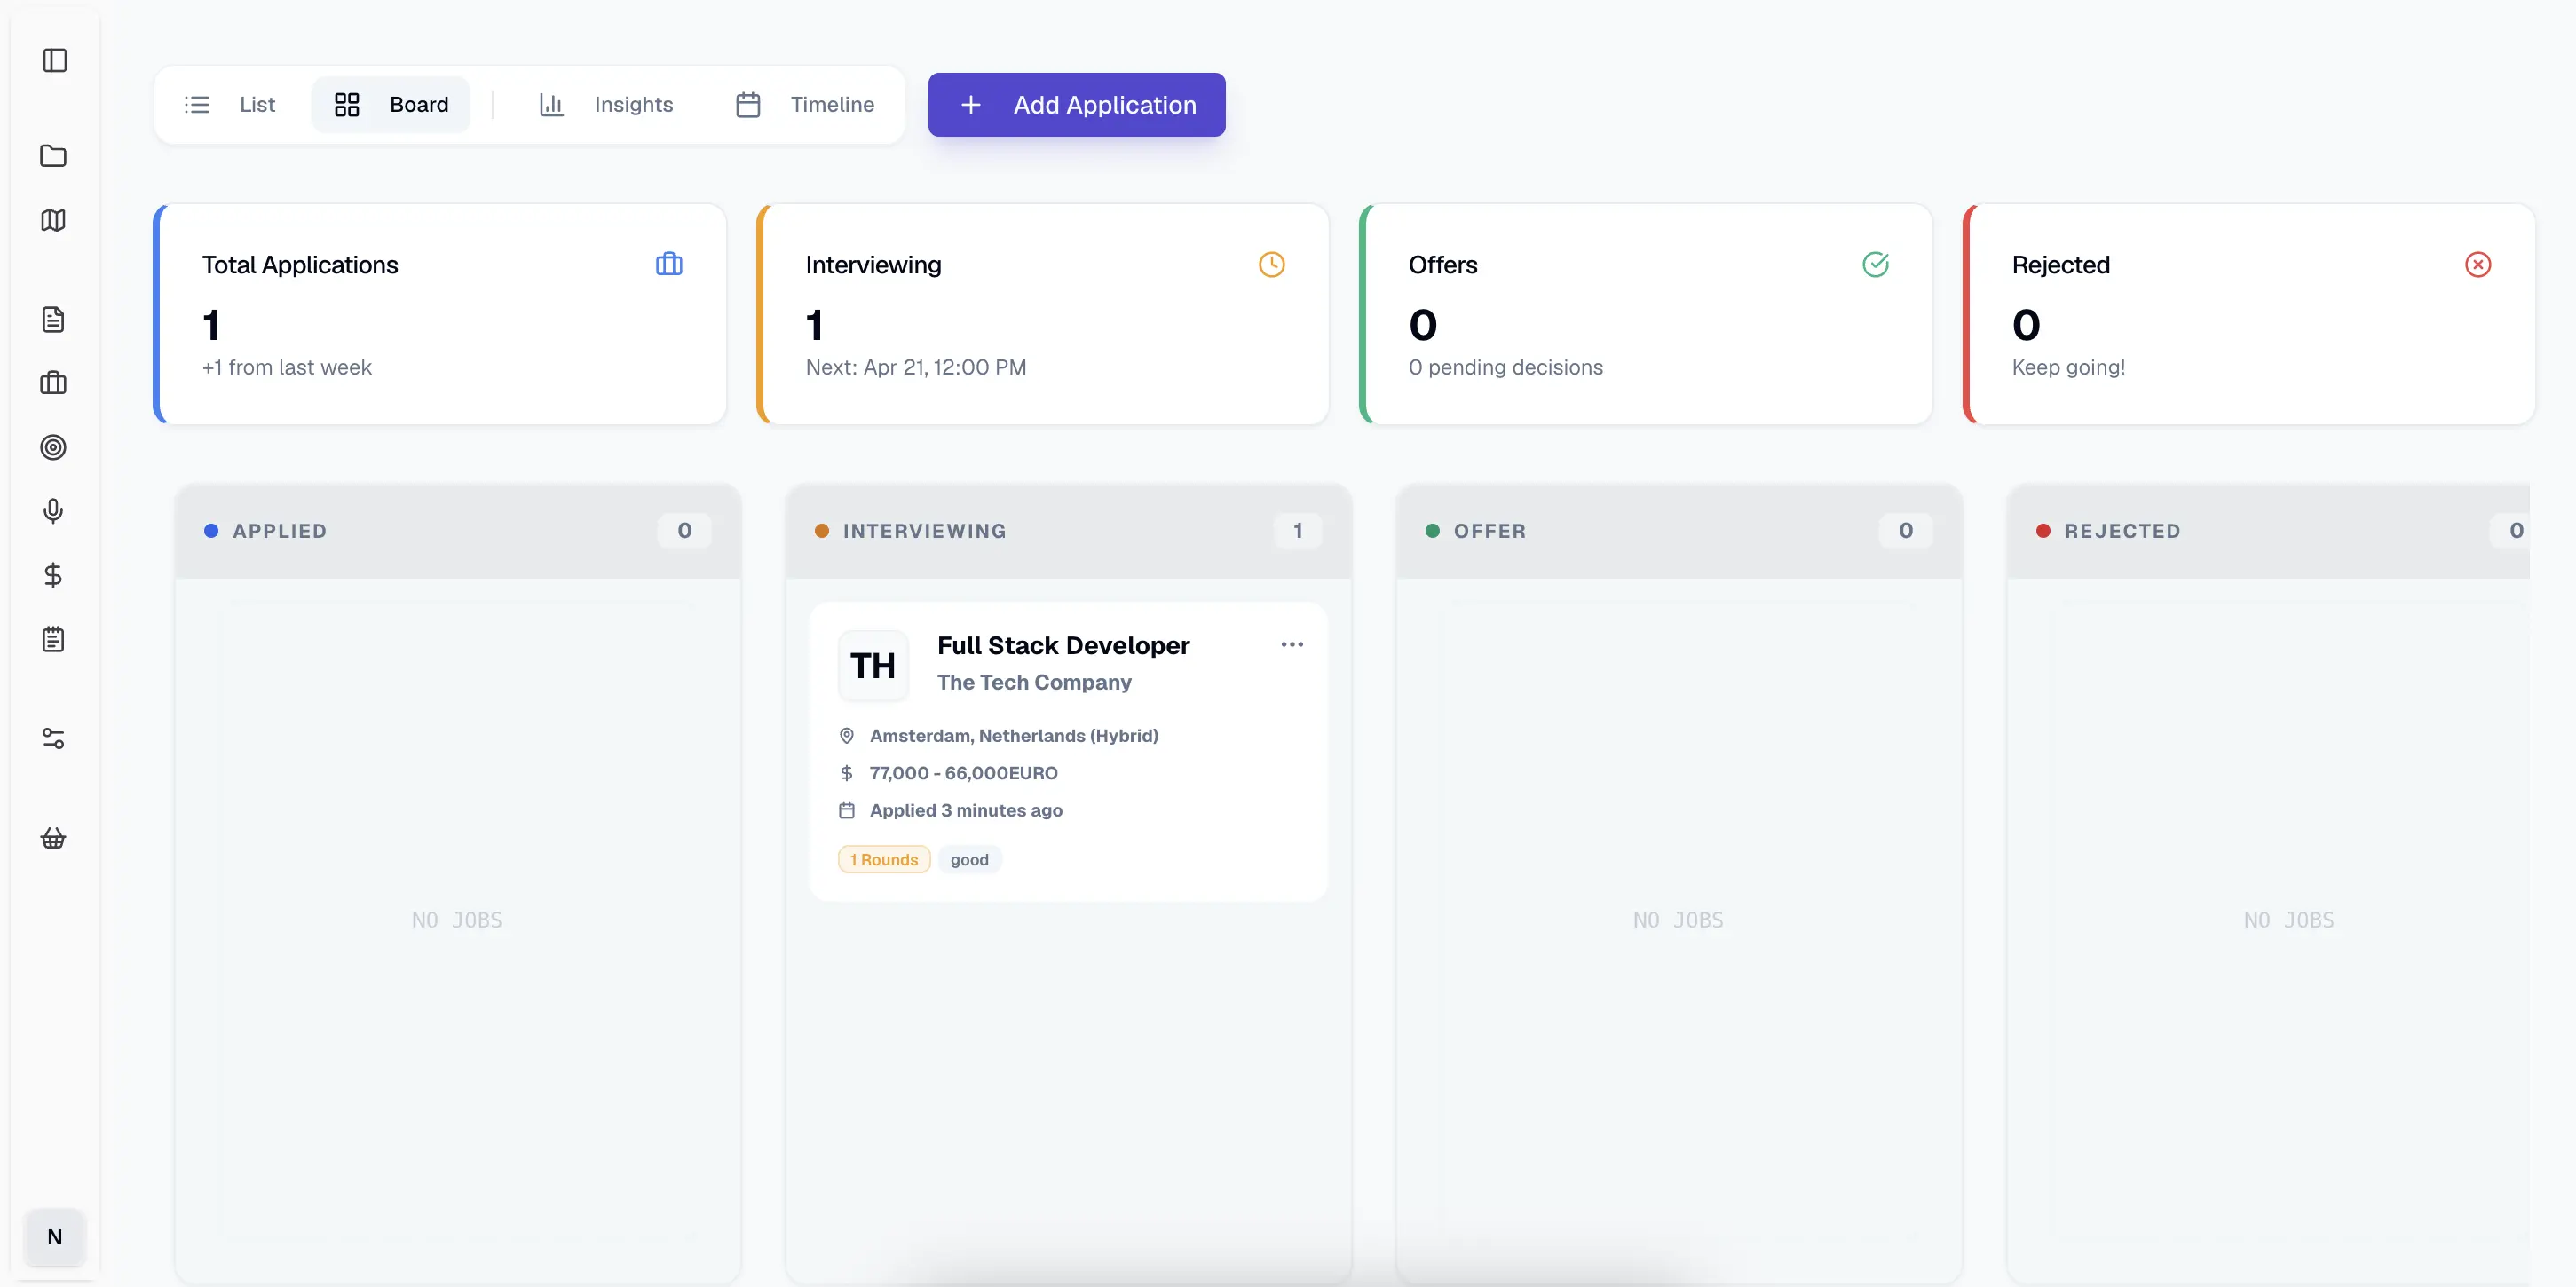Click the target goals icon
The image size is (2576, 1287).
pyautogui.click(x=53, y=447)
